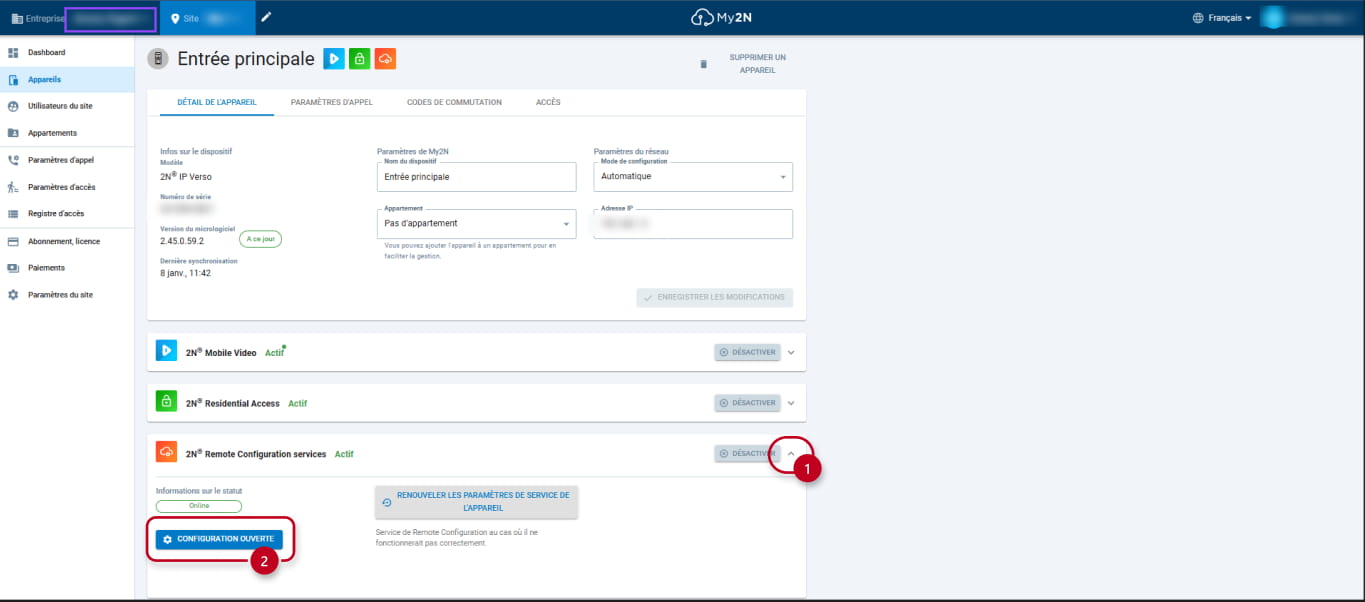Open Mode de configuration dropdown
The width and height of the screenshot is (1365, 602).
point(693,177)
